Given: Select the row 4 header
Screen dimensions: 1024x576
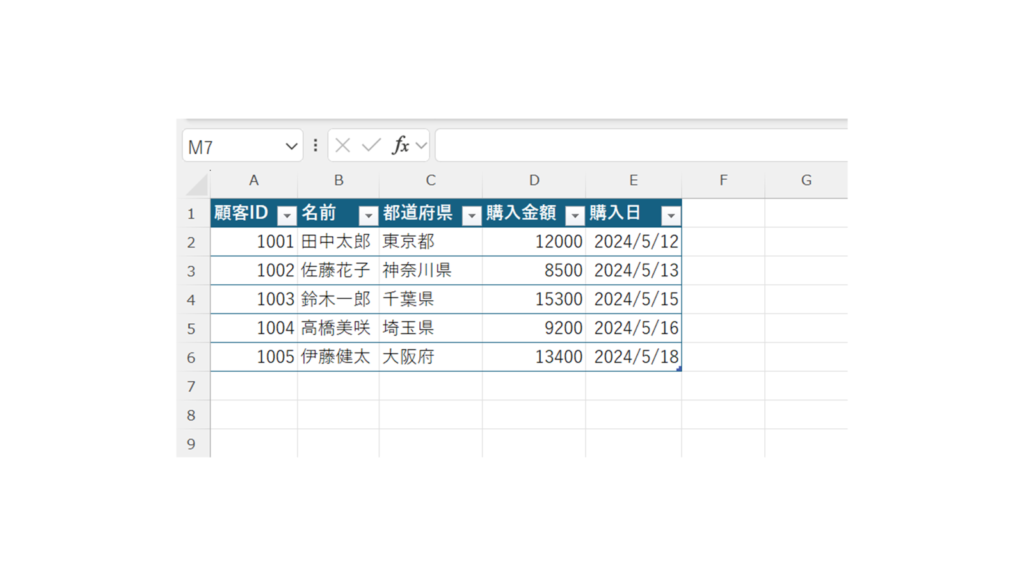Looking at the screenshot, I should click(192, 300).
